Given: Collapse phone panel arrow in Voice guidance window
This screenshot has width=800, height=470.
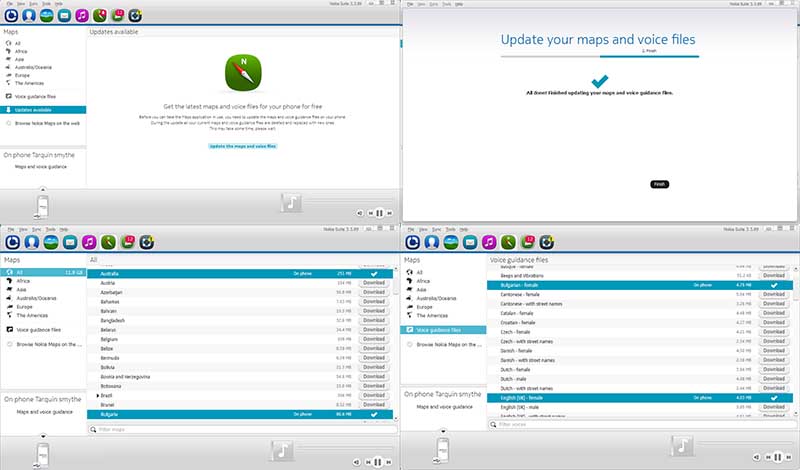Looking at the screenshot, I should 443,431.
